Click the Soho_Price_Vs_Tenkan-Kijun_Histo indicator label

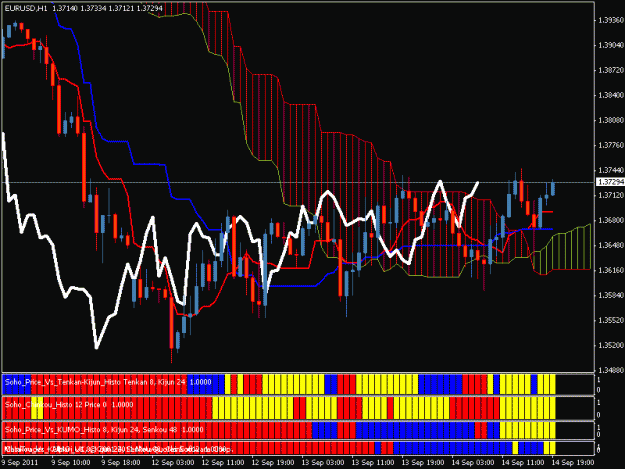(108, 382)
